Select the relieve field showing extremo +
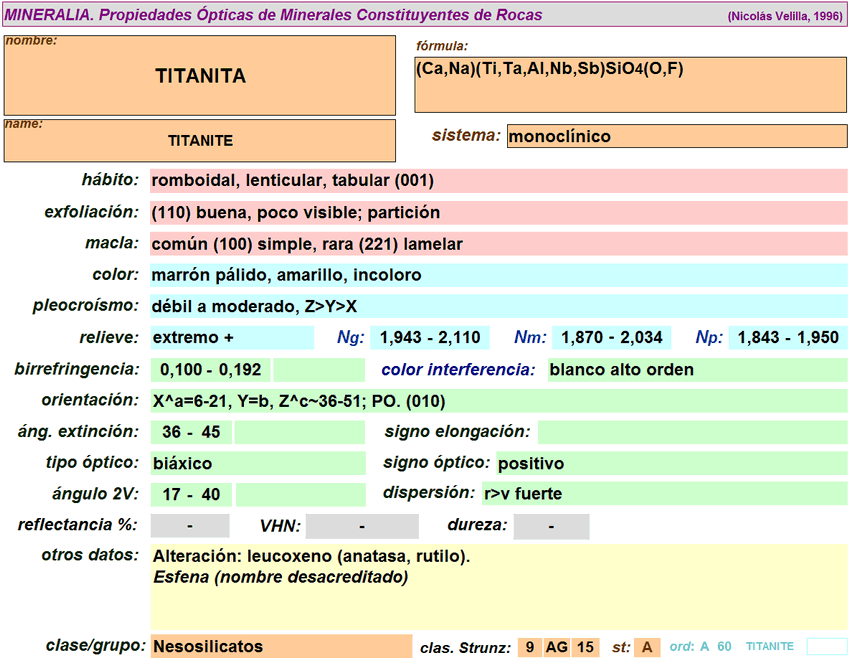The height and width of the screenshot is (661, 850). [x=231, y=338]
